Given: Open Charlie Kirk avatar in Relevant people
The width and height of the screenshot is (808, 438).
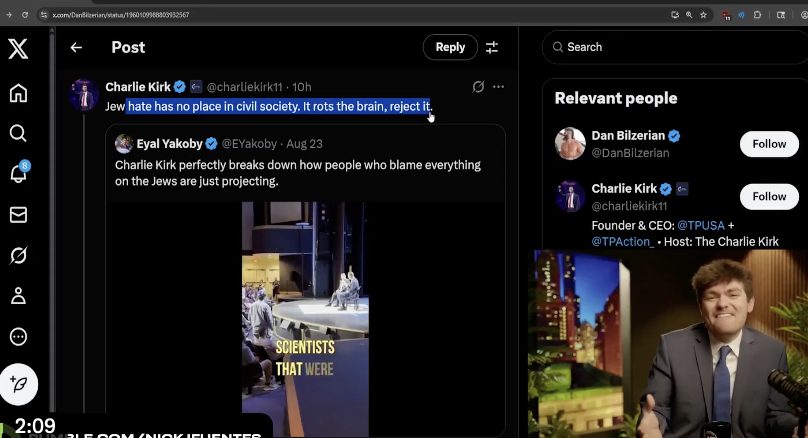Looking at the screenshot, I should [570, 196].
